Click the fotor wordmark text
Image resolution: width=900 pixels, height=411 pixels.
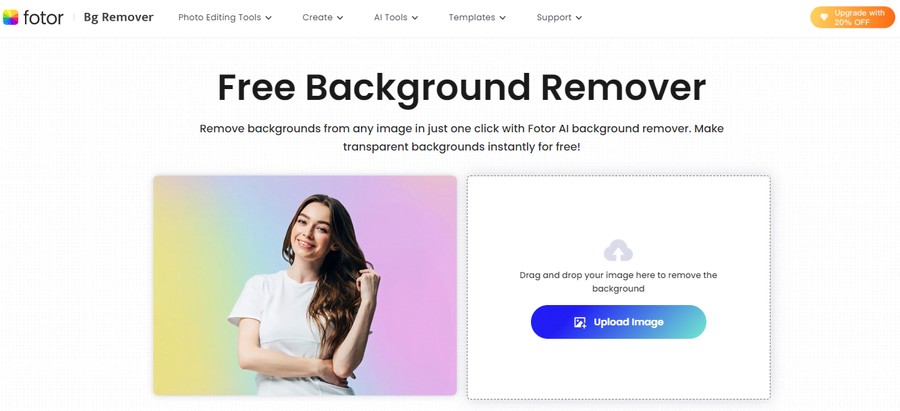(x=43, y=17)
